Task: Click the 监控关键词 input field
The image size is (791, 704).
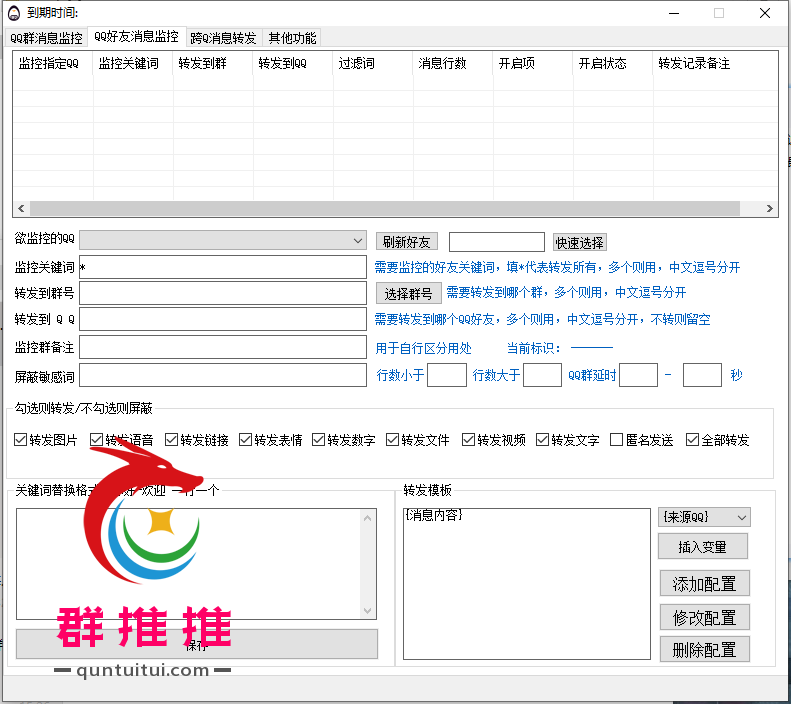Action: [x=222, y=267]
